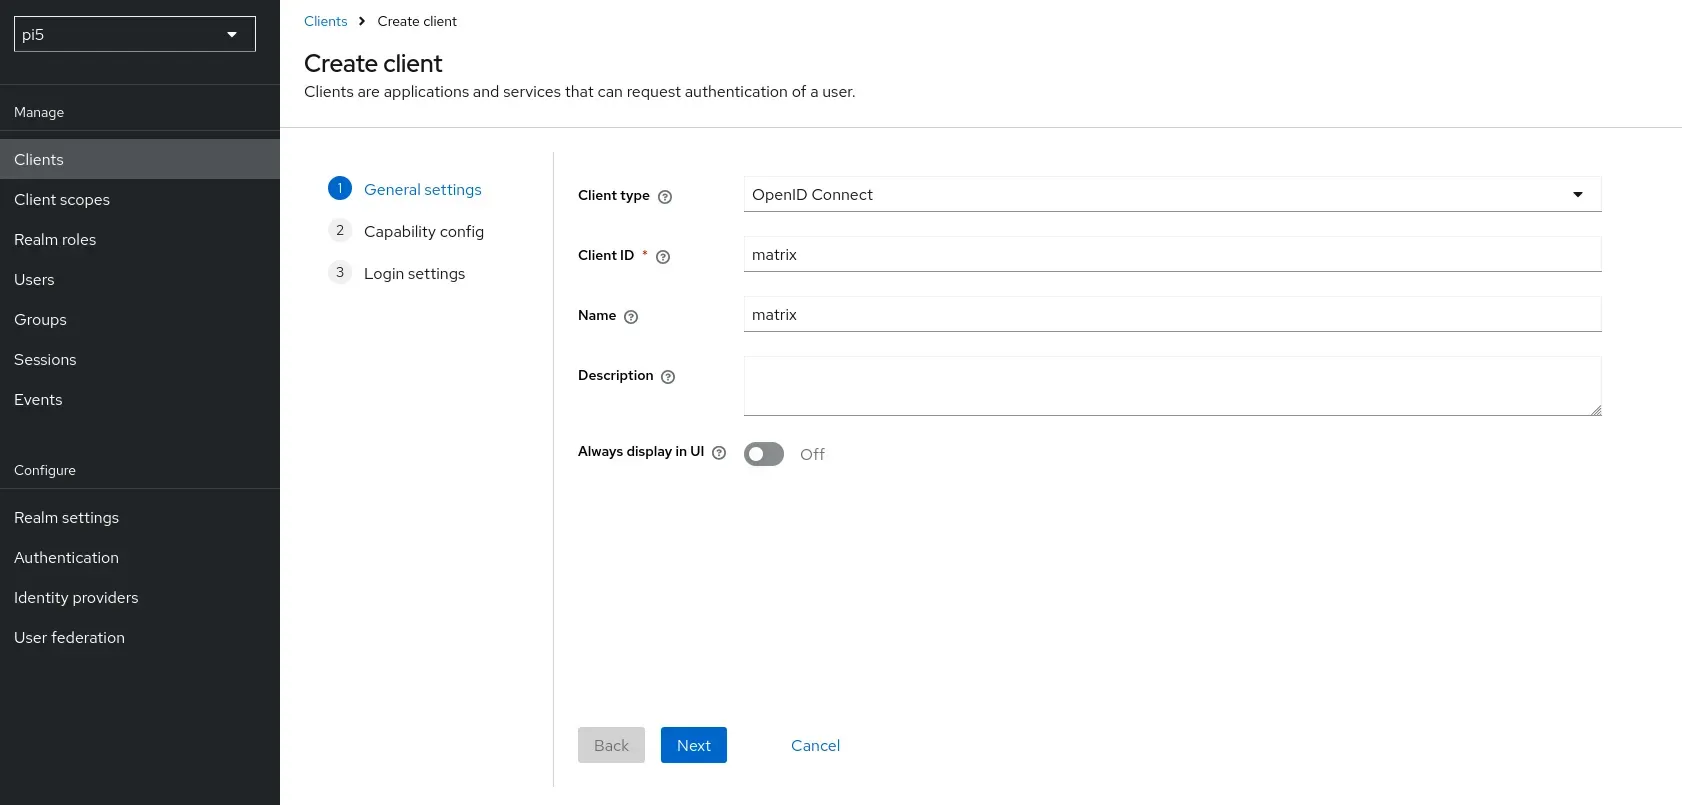Open the Groups page
The width and height of the screenshot is (1682, 805).
click(x=140, y=319)
